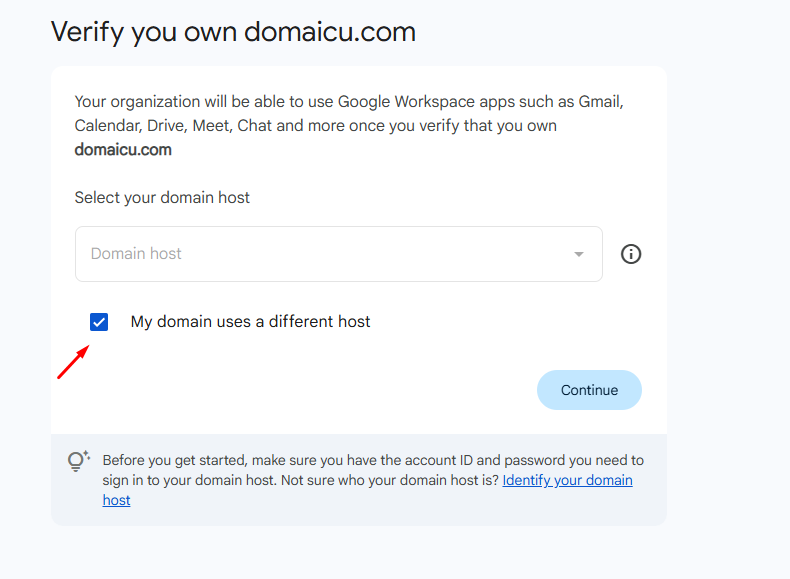Screen dimensions: 790x579
Task: Click the Continue button
Action: tap(589, 390)
